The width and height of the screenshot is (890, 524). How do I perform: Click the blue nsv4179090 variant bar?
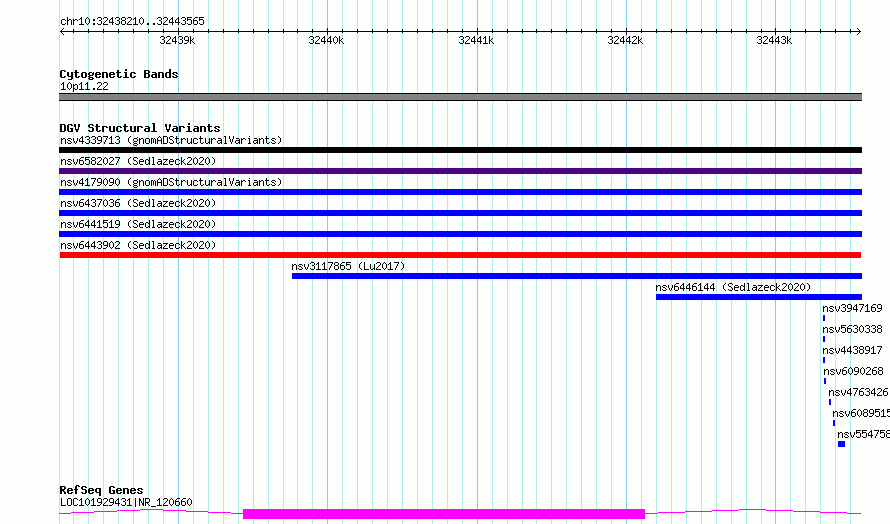(x=460, y=192)
